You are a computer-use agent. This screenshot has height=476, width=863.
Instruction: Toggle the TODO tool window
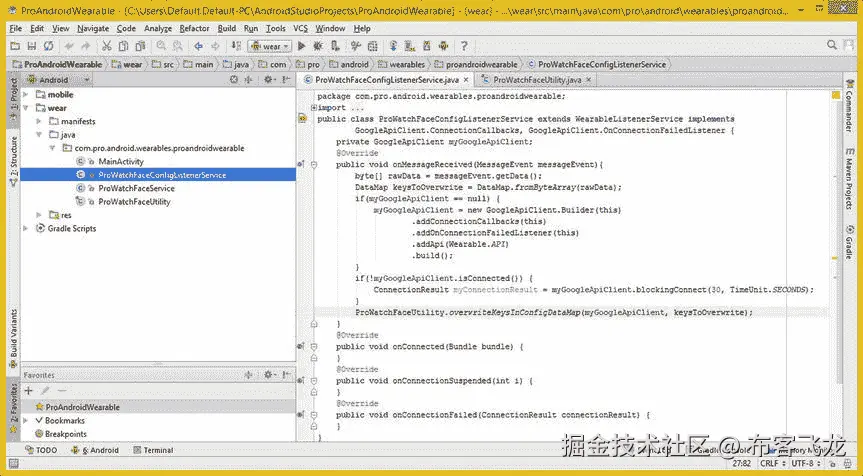tap(41, 450)
